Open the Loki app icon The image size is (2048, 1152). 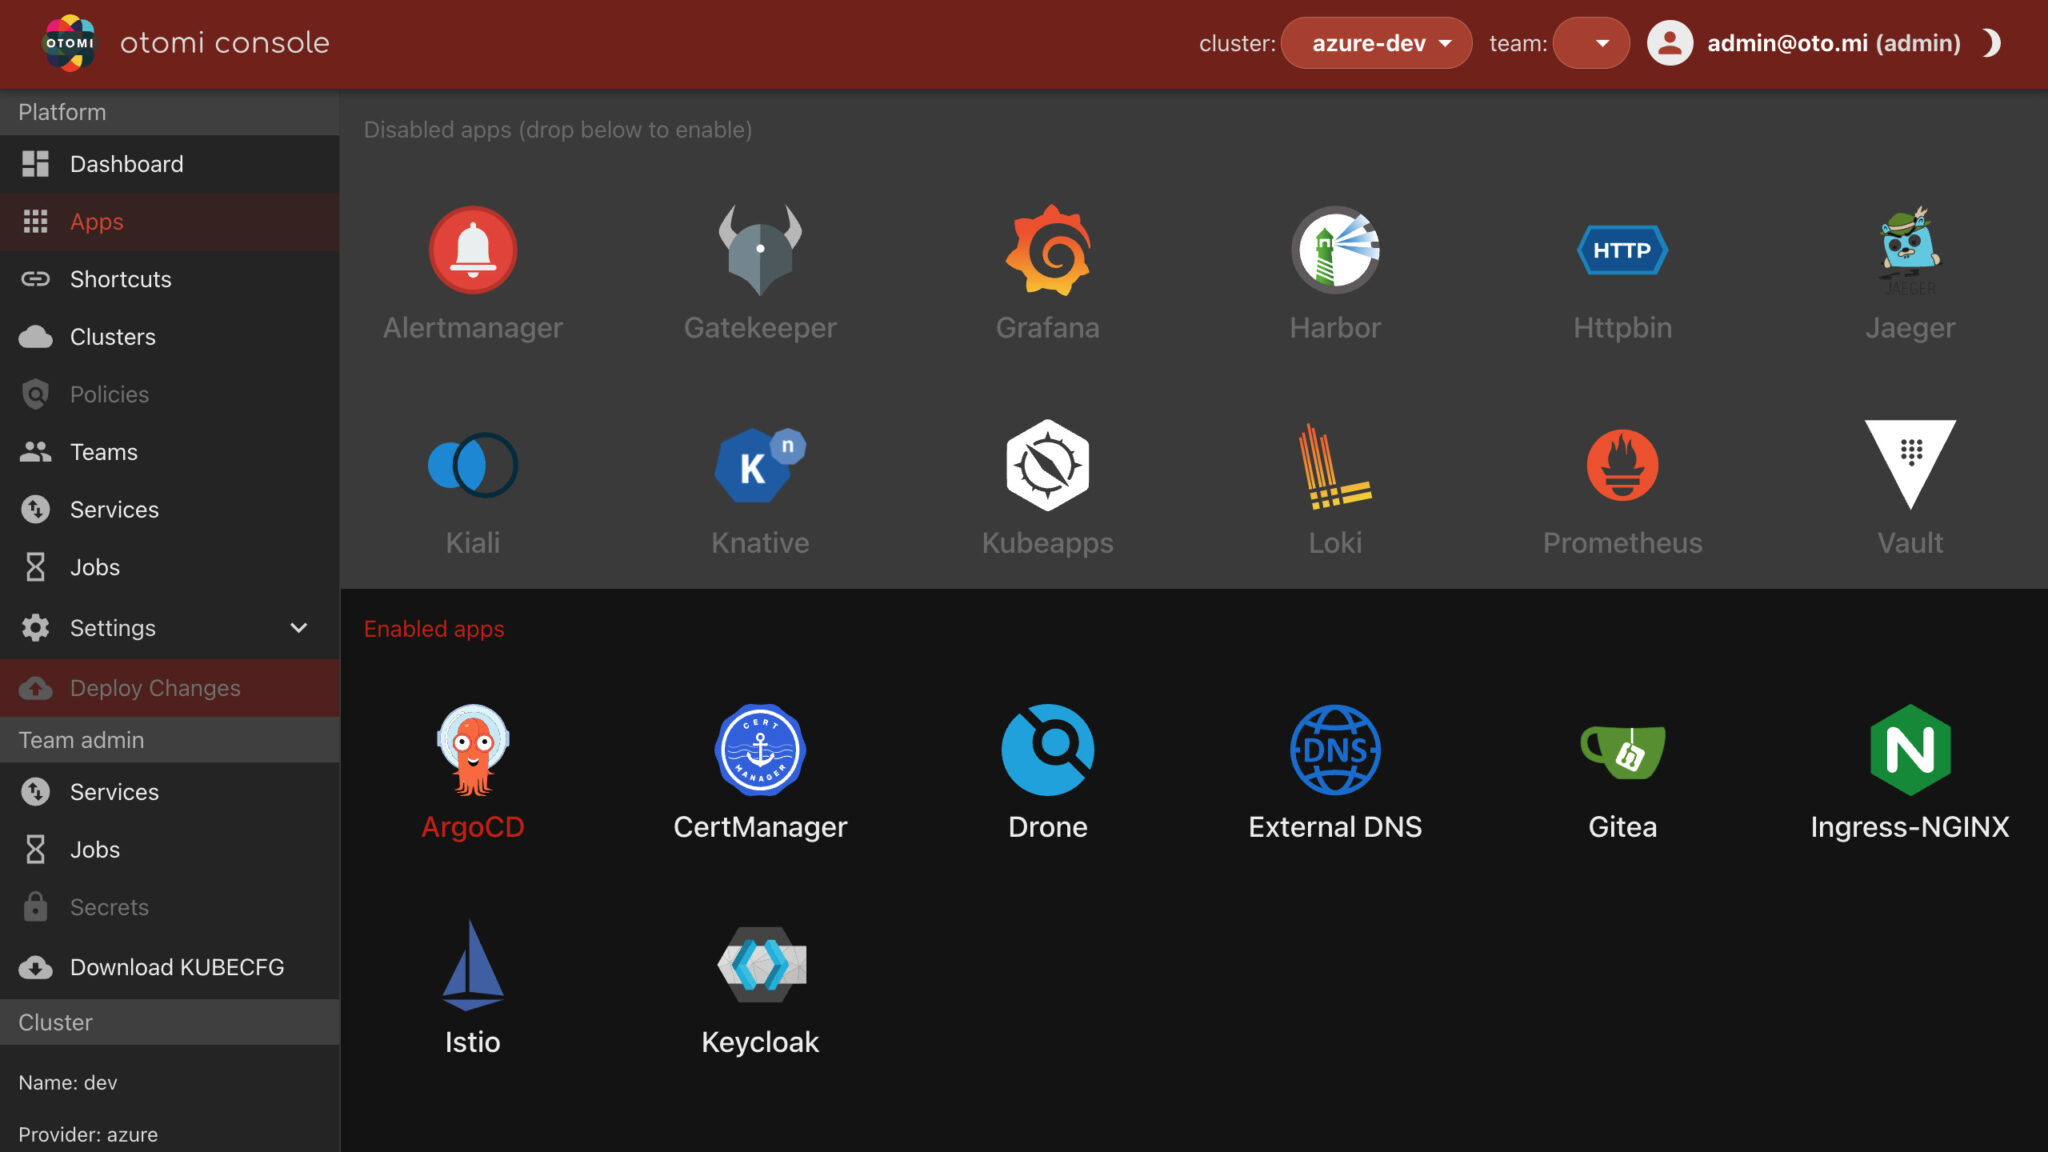1335,465
